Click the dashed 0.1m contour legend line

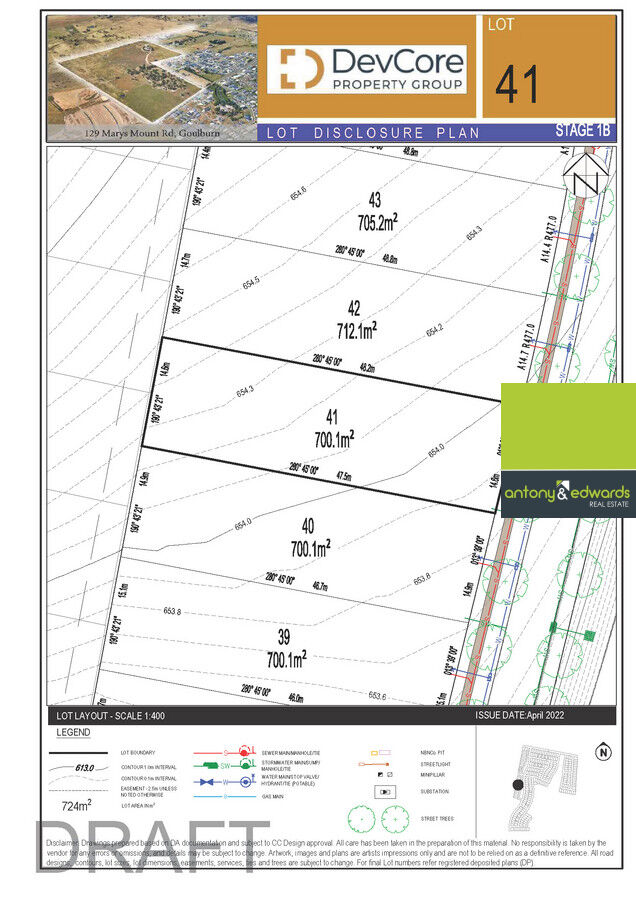(79, 779)
